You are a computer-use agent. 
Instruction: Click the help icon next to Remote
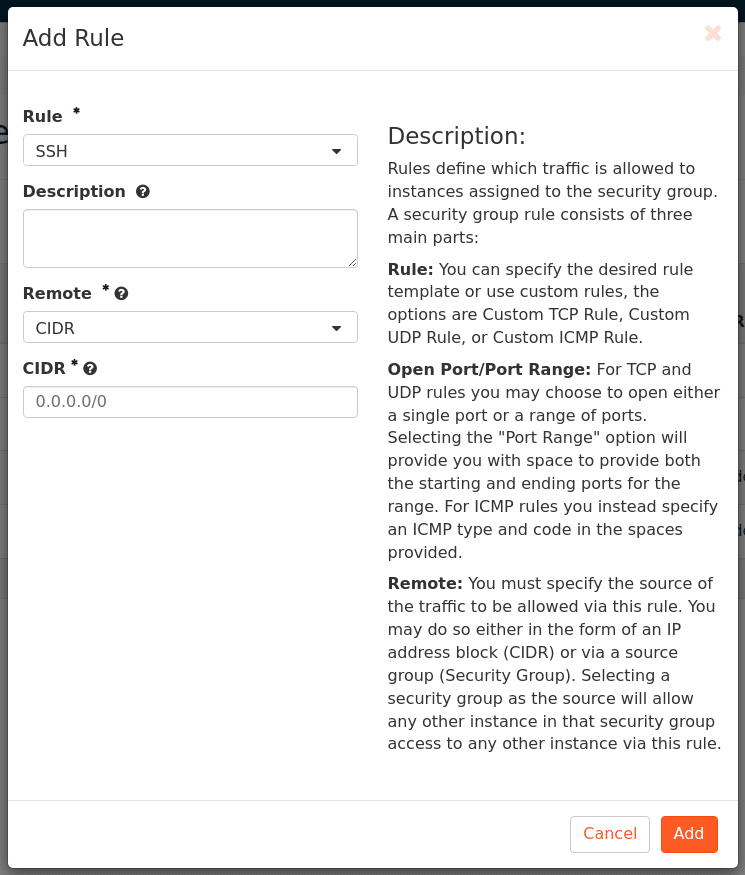coord(122,294)
